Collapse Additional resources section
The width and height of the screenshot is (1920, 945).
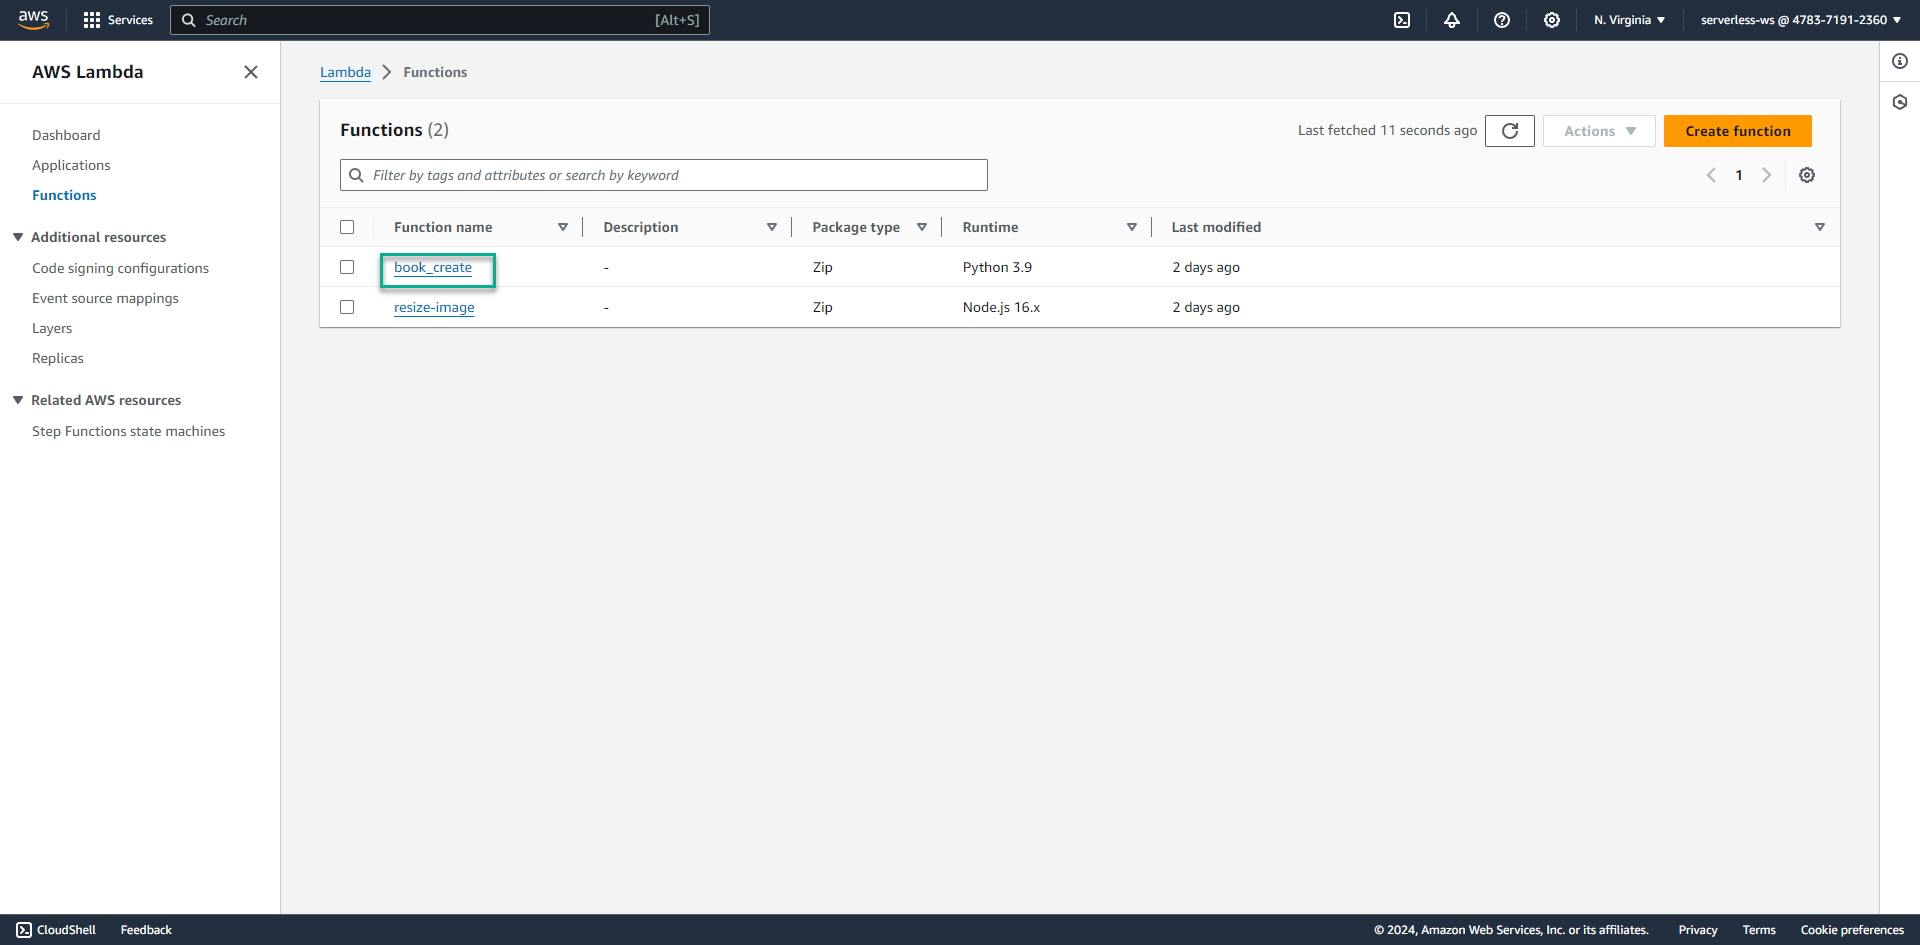point(18,237)
